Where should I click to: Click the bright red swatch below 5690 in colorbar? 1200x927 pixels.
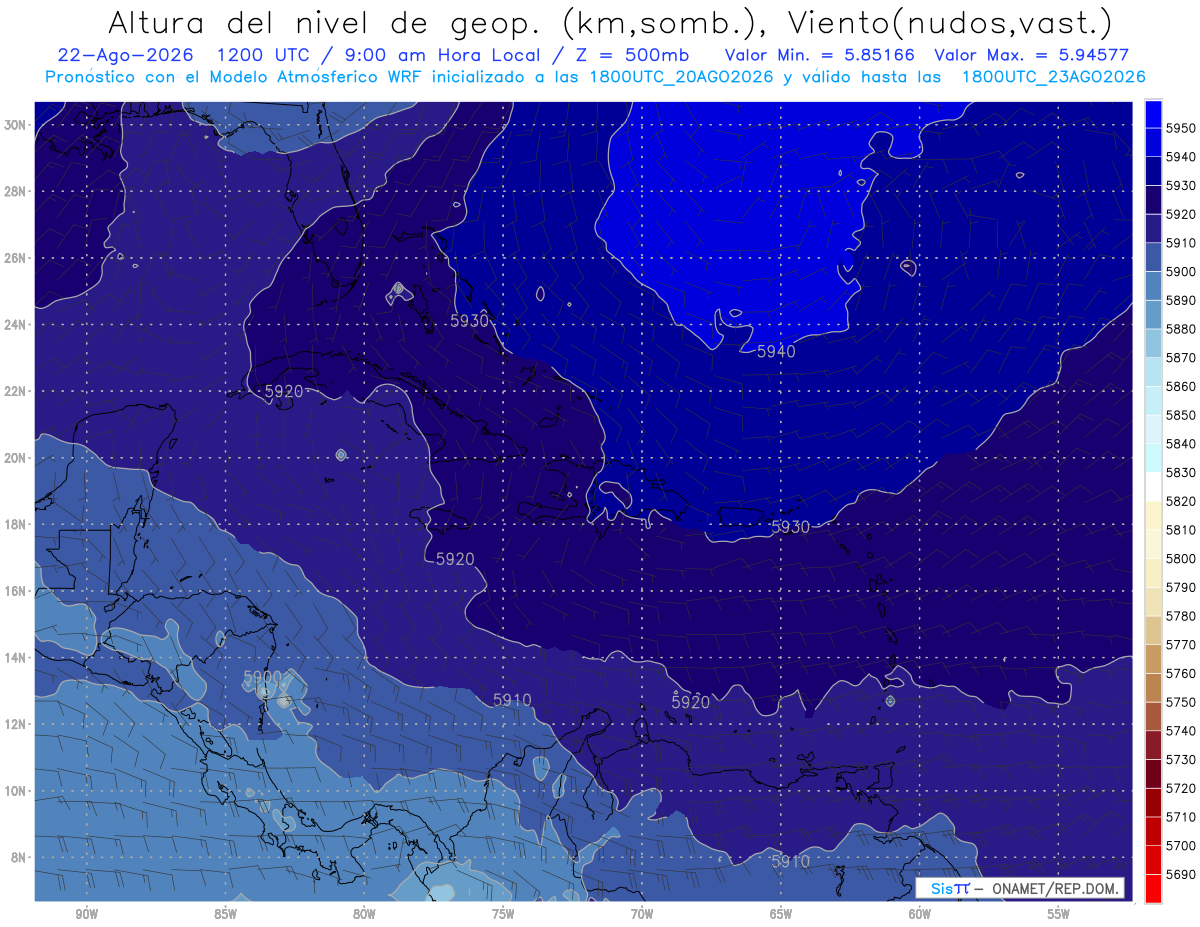[1153, 888]
